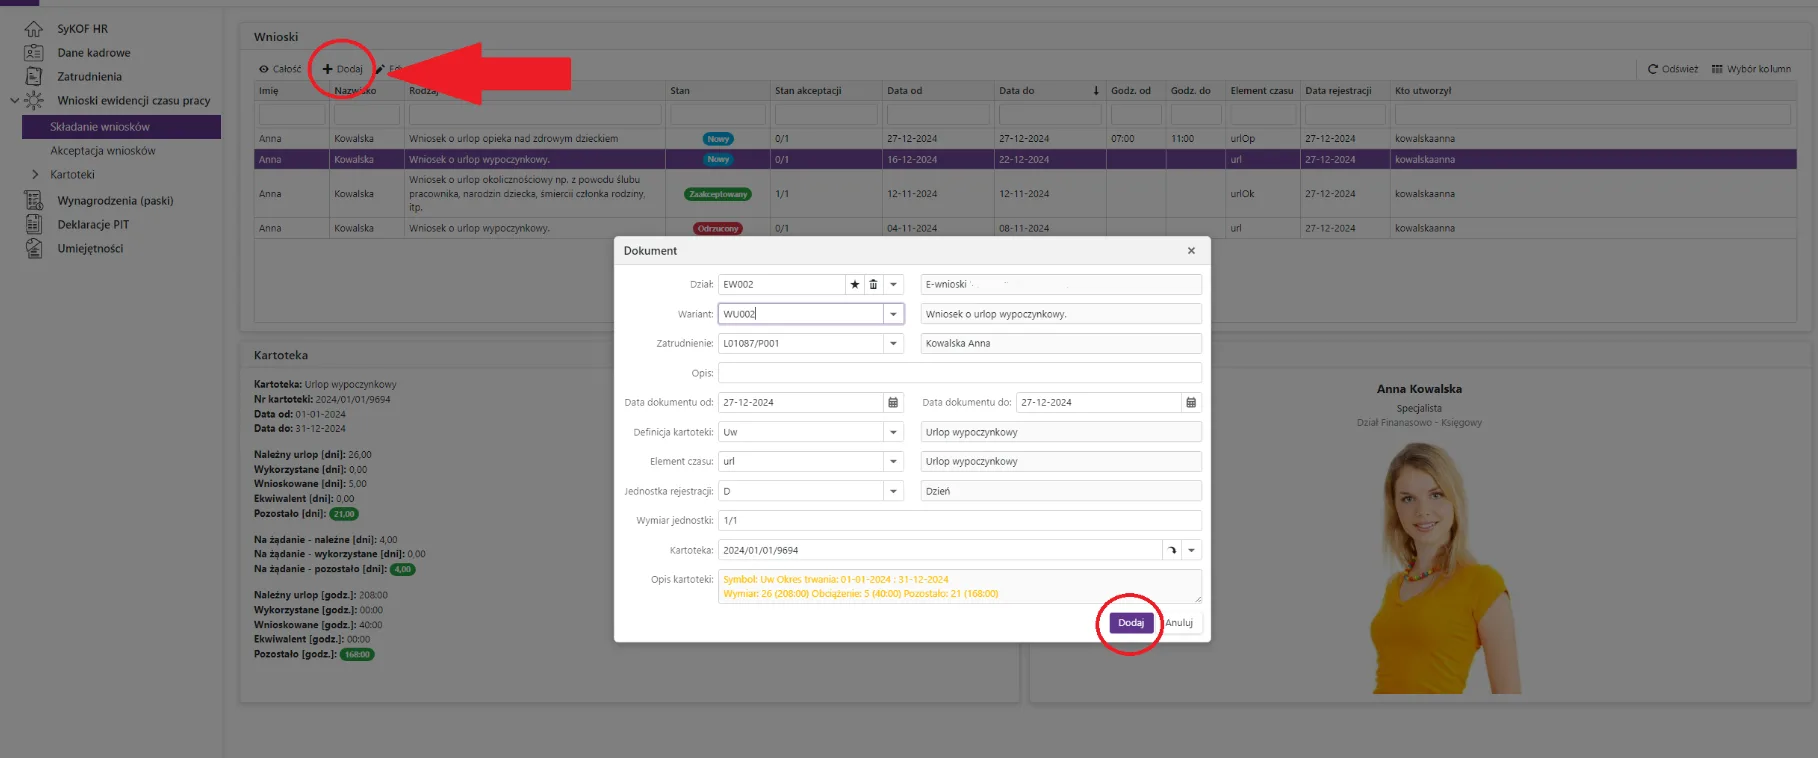This screenshot has width=1818, height=758.
Task: Click the Odśwież refresh icon
Action: point(1653,69)
